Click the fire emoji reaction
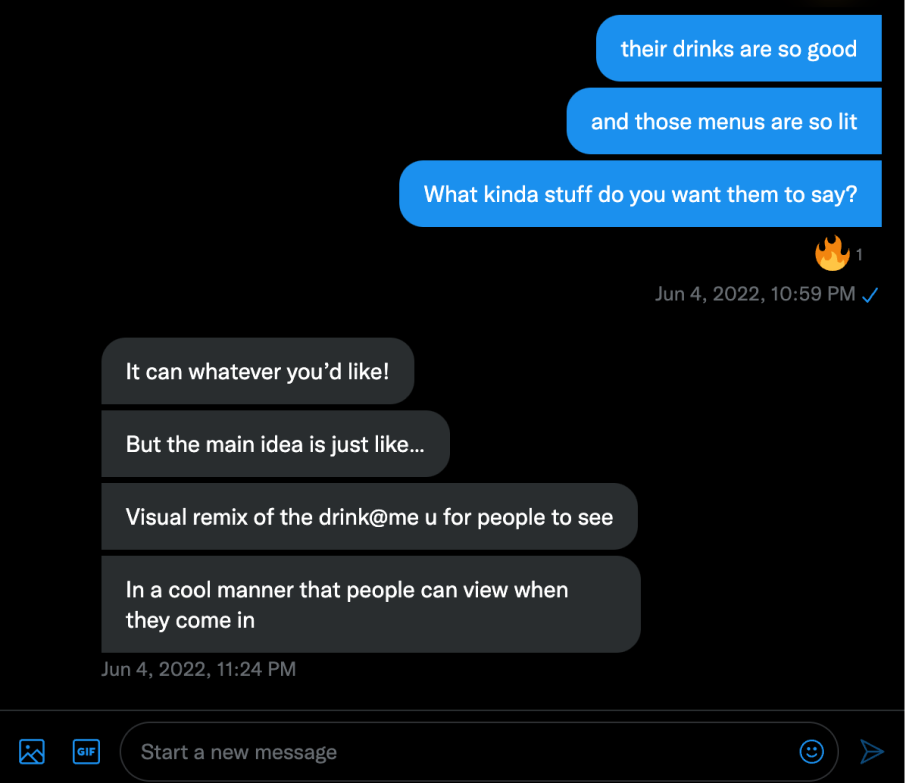 (832, 254)
